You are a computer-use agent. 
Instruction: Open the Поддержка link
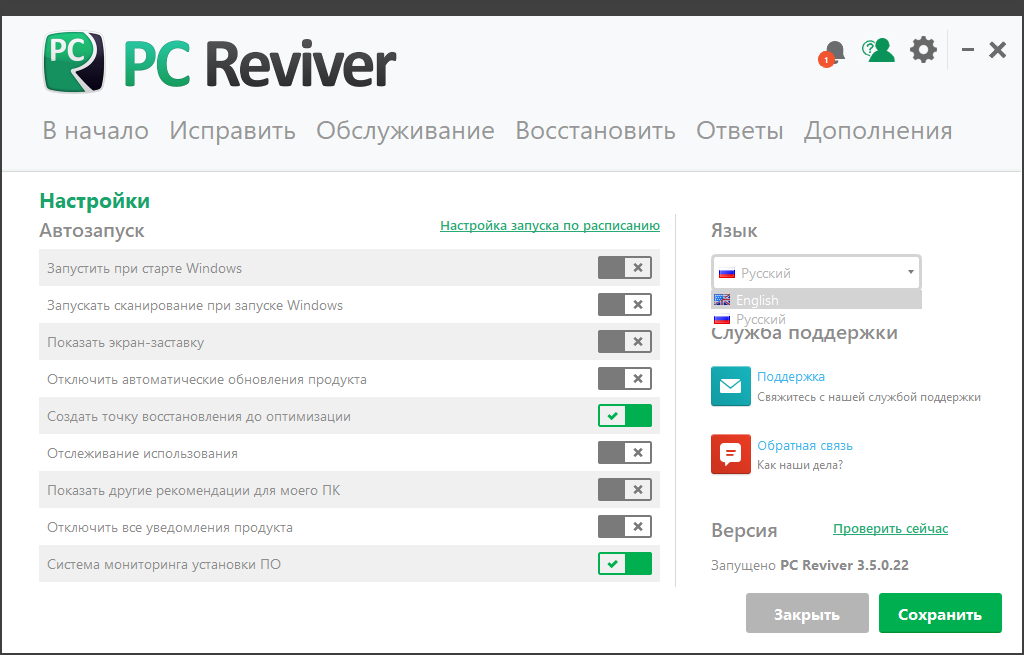tap(791, 376)
